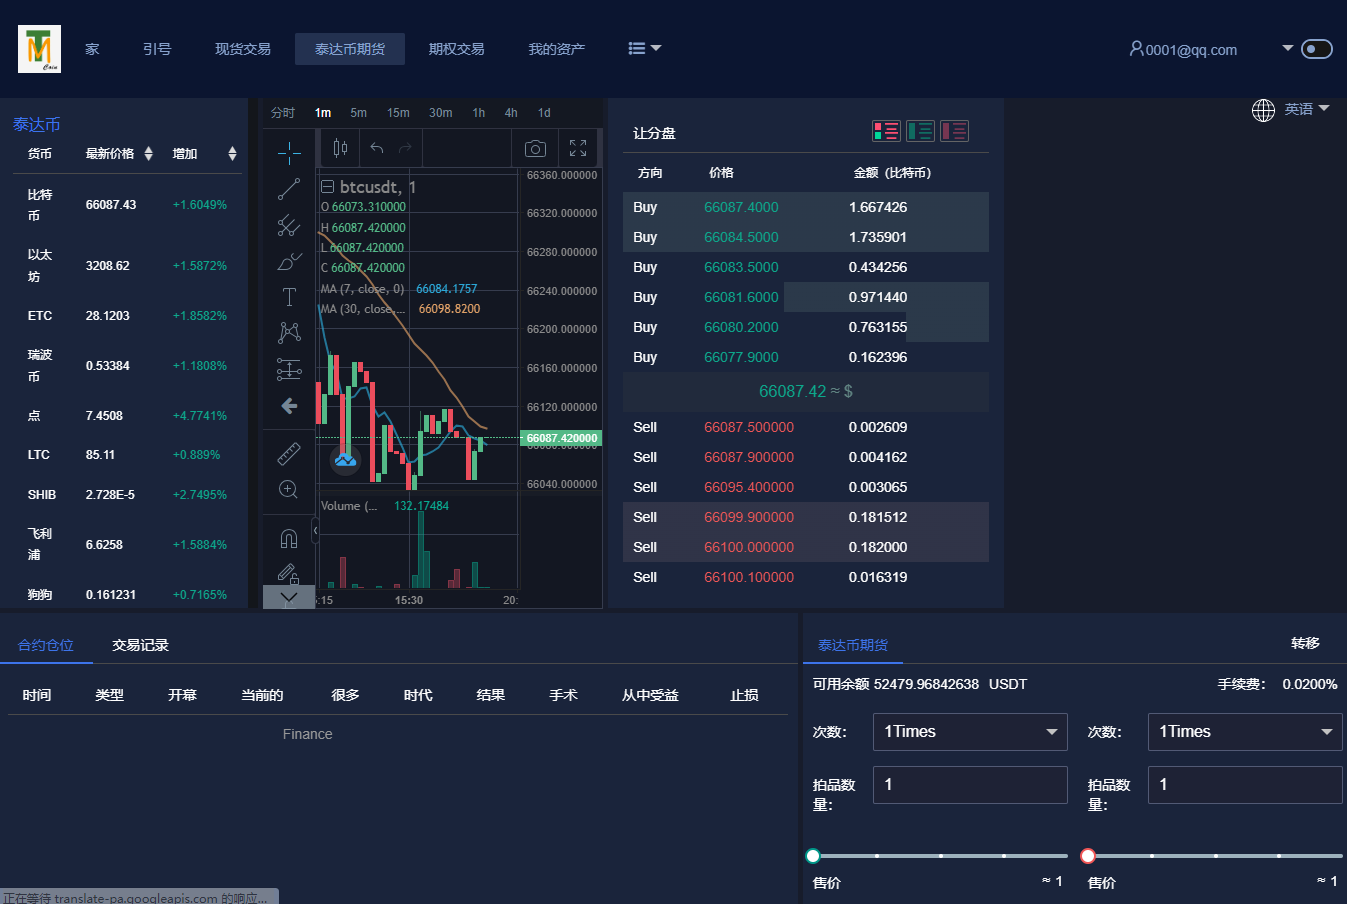The image size is (1347, 904).
Task: Select the trend line drawing tool
Action: click(x=289, y=189)
